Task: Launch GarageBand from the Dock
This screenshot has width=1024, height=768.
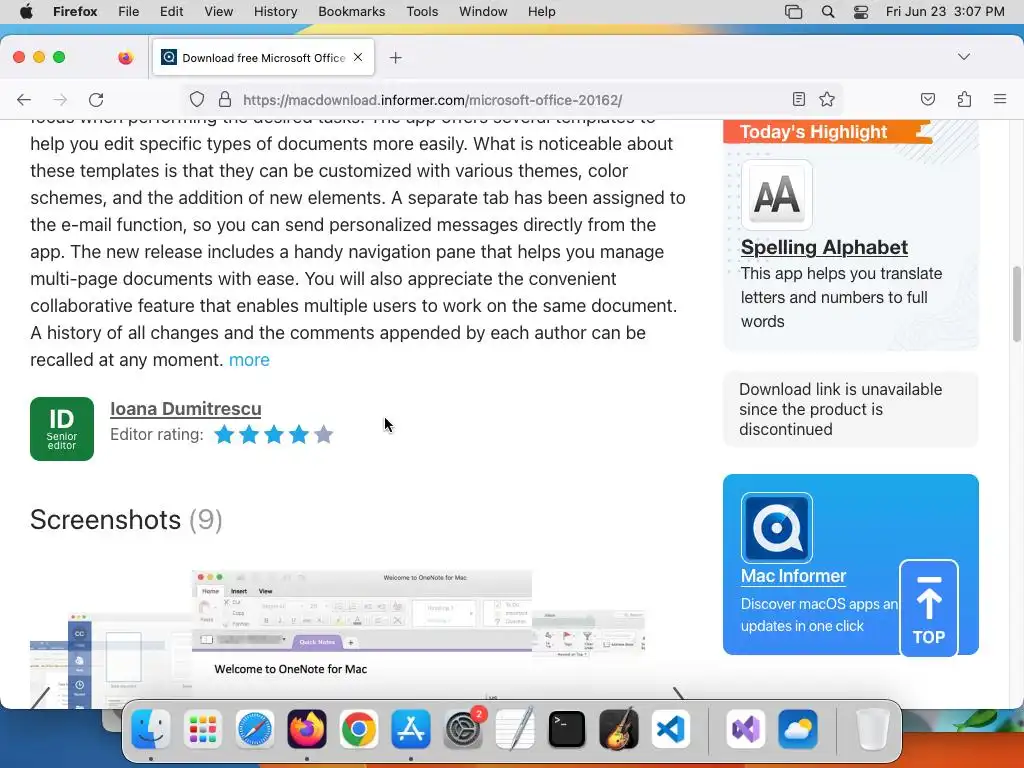Action: point(618,729)
